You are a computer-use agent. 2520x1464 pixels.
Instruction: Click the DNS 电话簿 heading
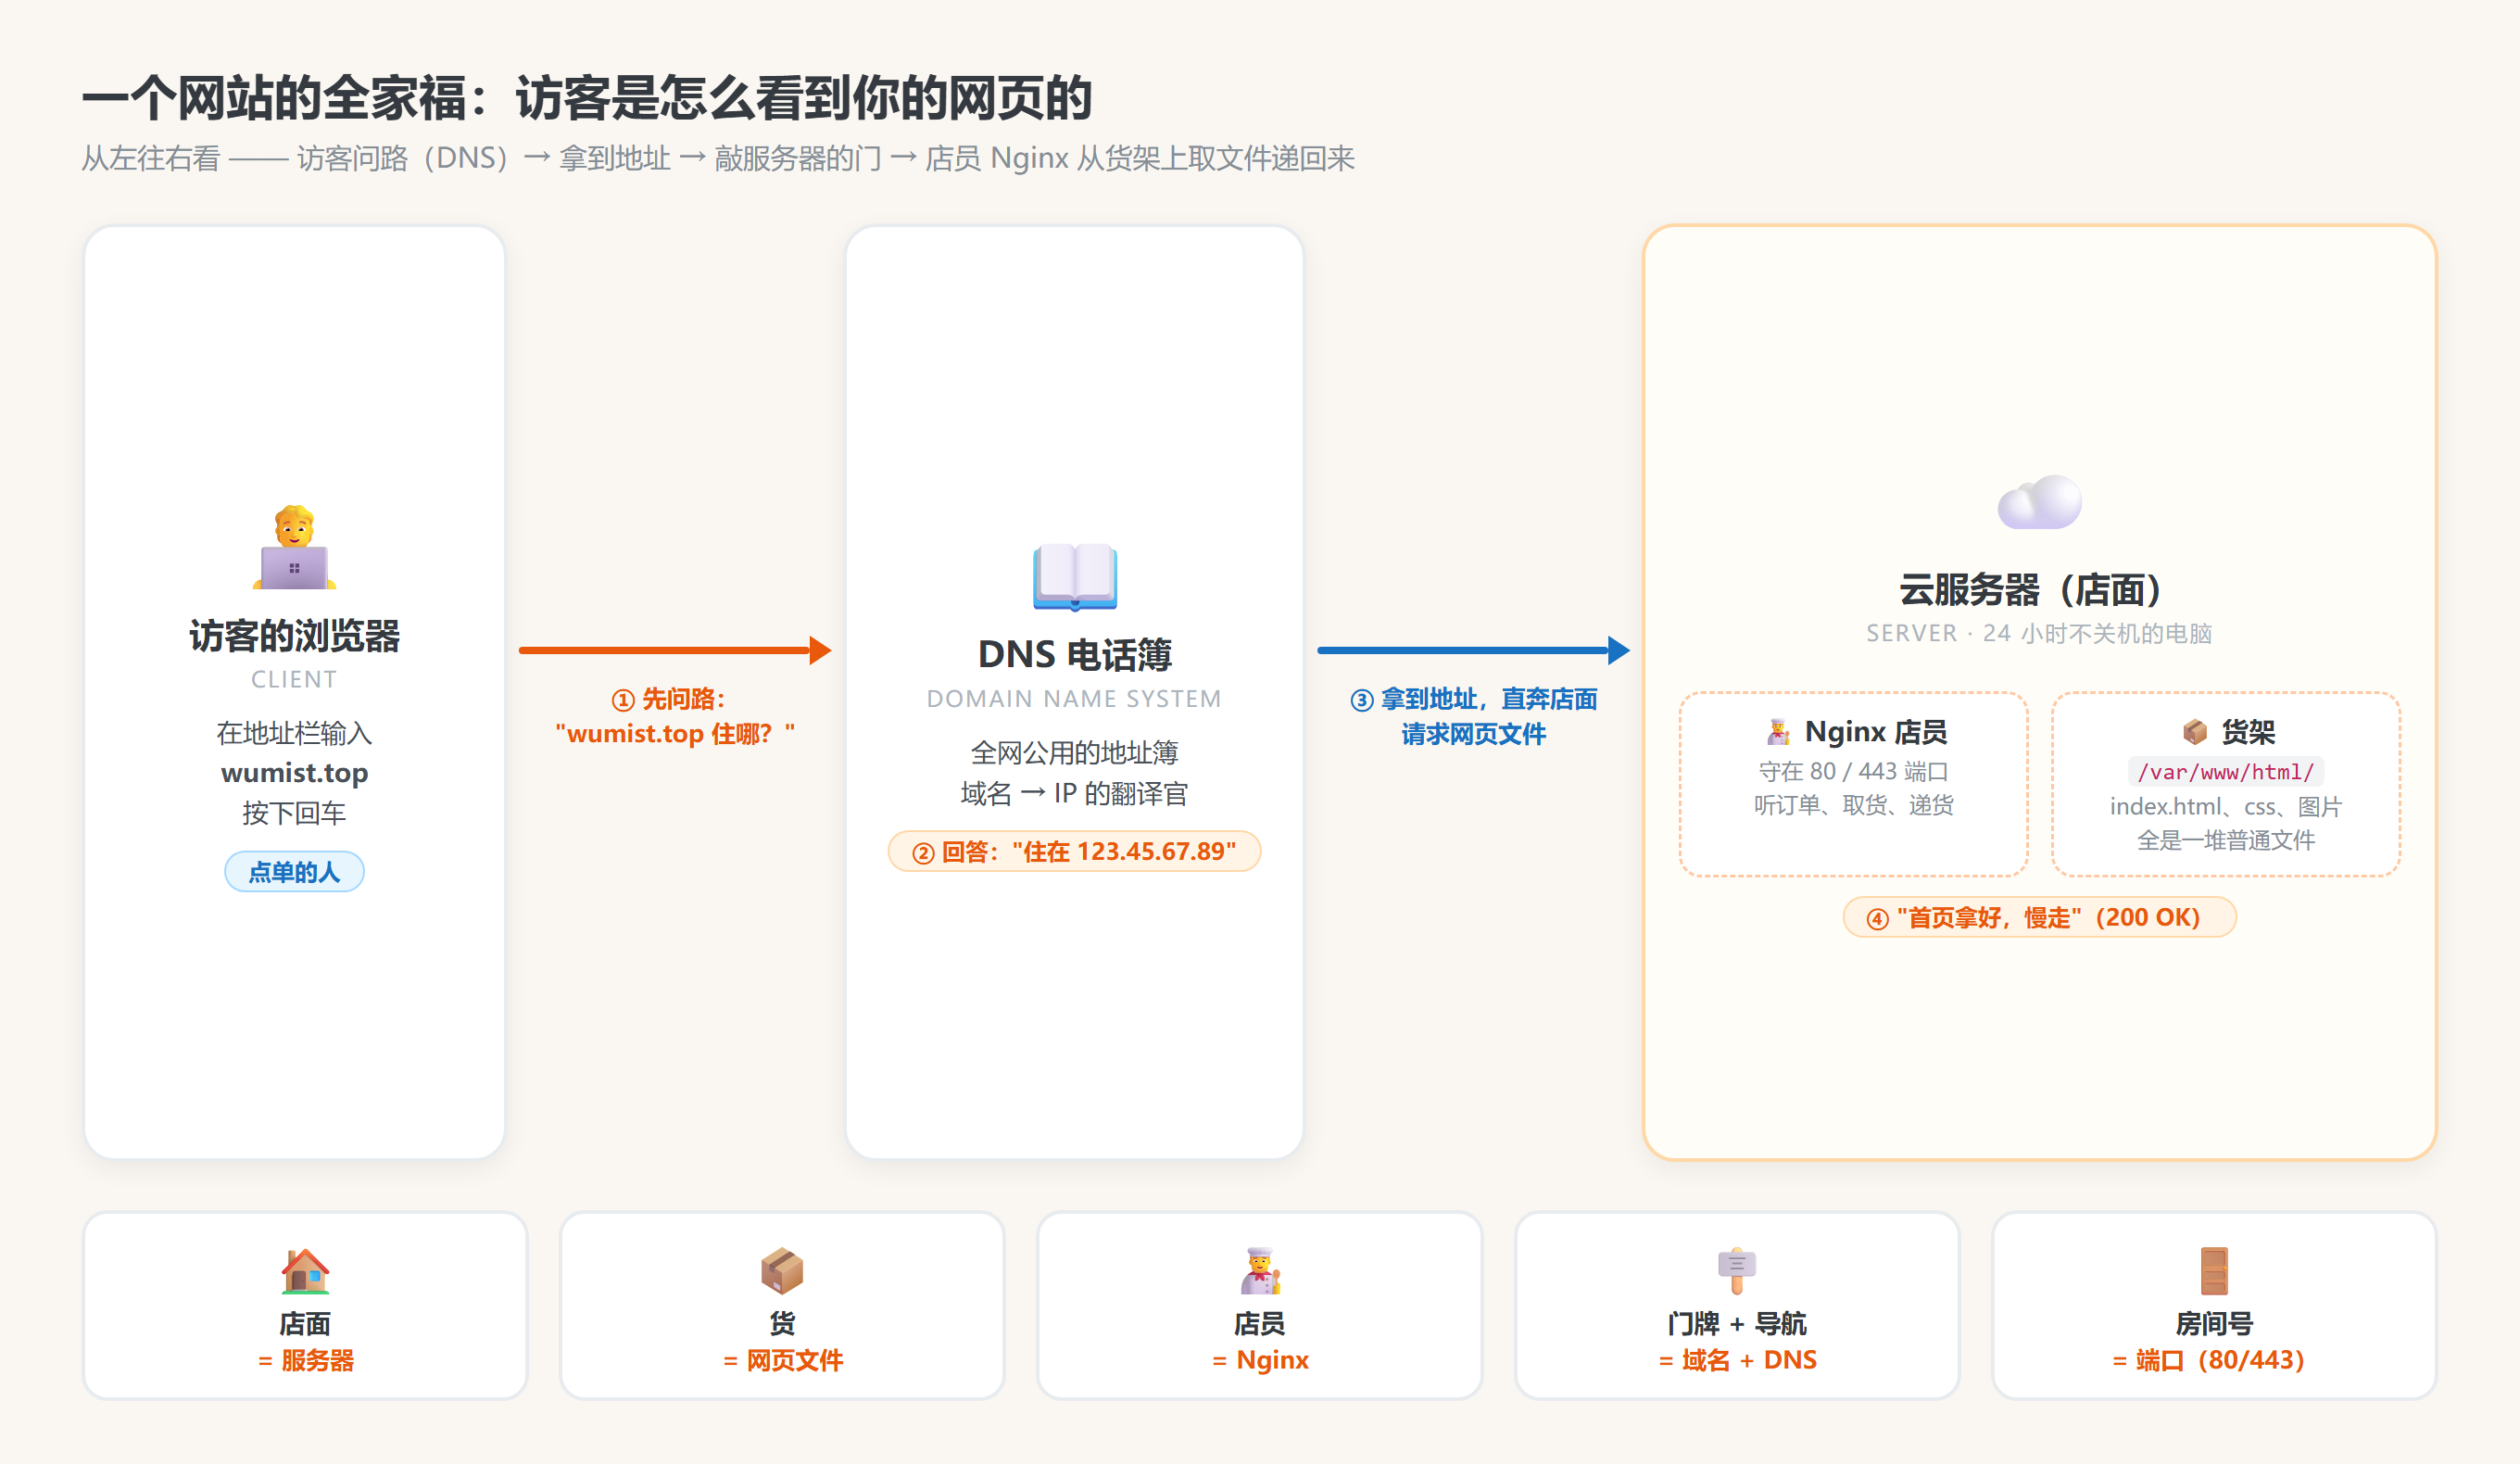tap(1075, 654)
